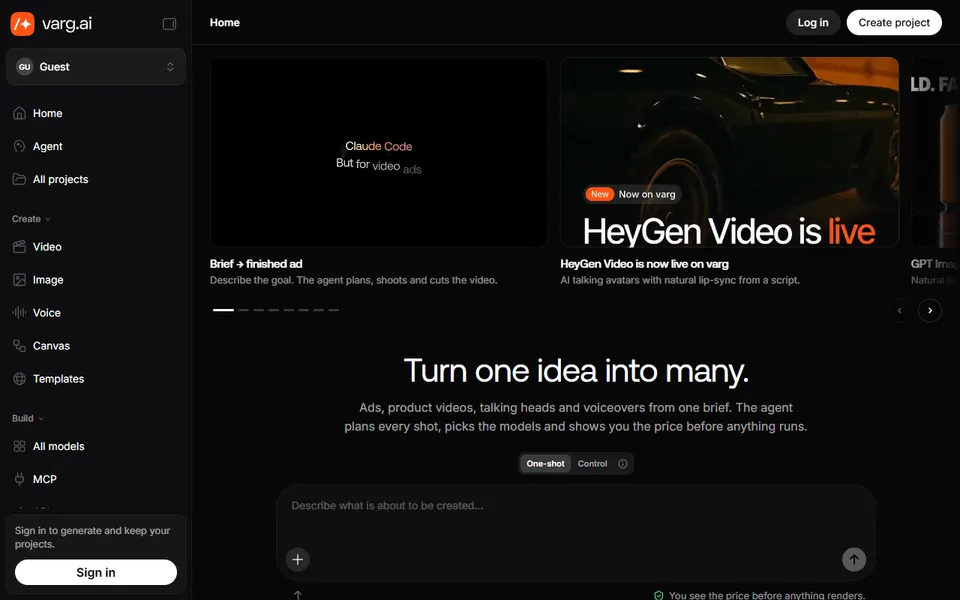Select the last carousel indicator dash
960x600 pixels.
[334, 310]
